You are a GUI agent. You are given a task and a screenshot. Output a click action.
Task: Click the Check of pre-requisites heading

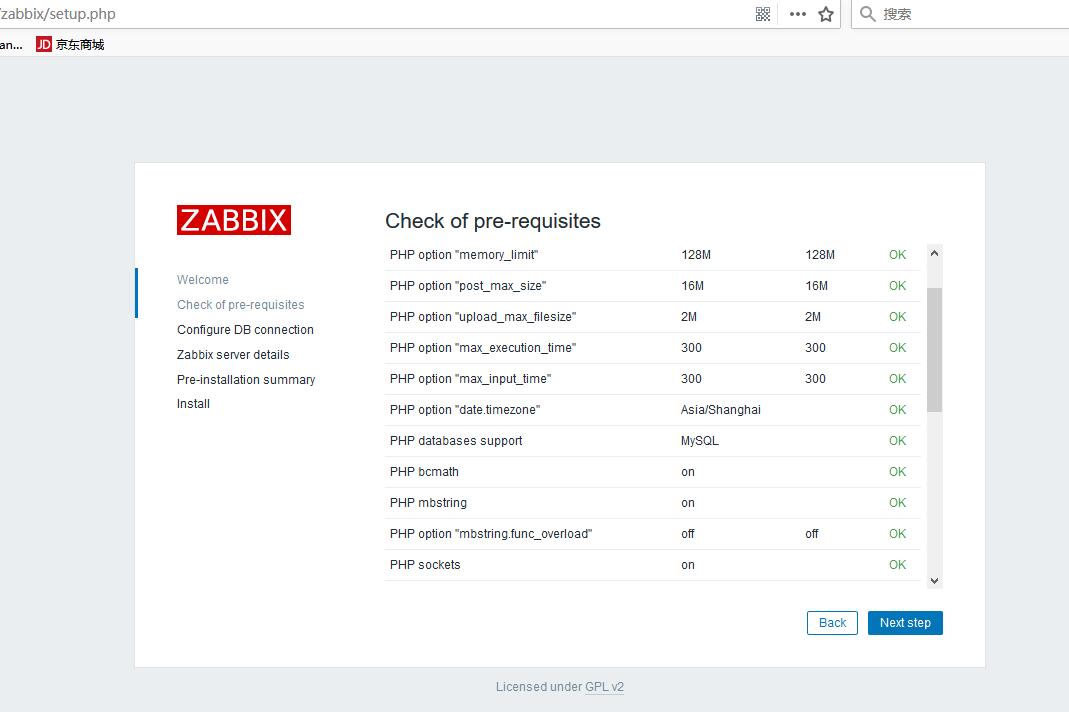click(x=493, y=221)
